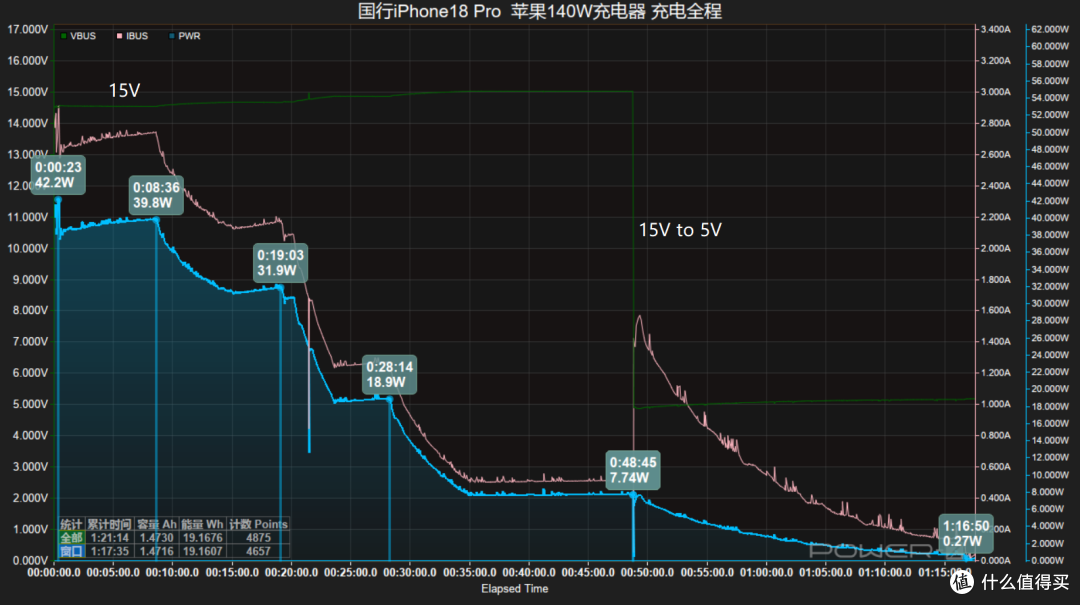This screenshot has height=605, width=1080.
Task: Click the 15.000V voltage axis tick
Action: coord(28,92)
